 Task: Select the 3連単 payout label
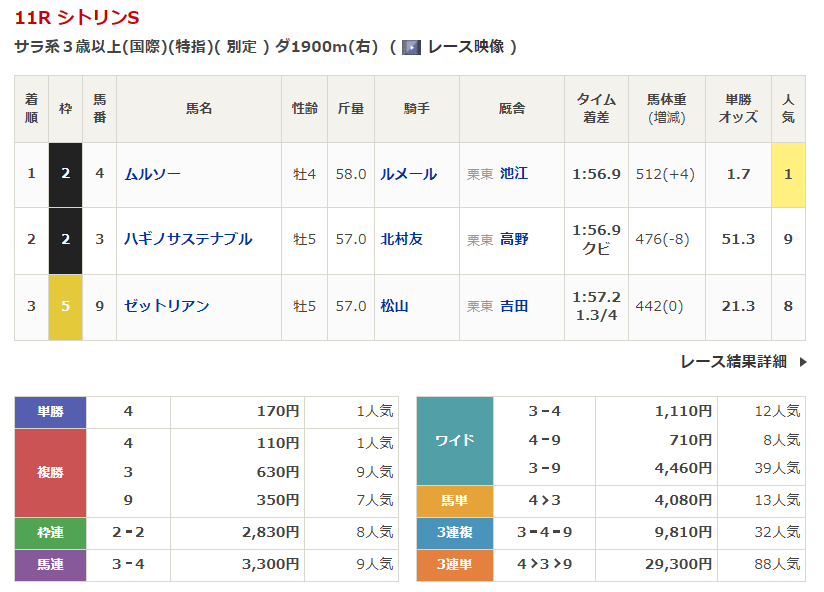point(454,565)
